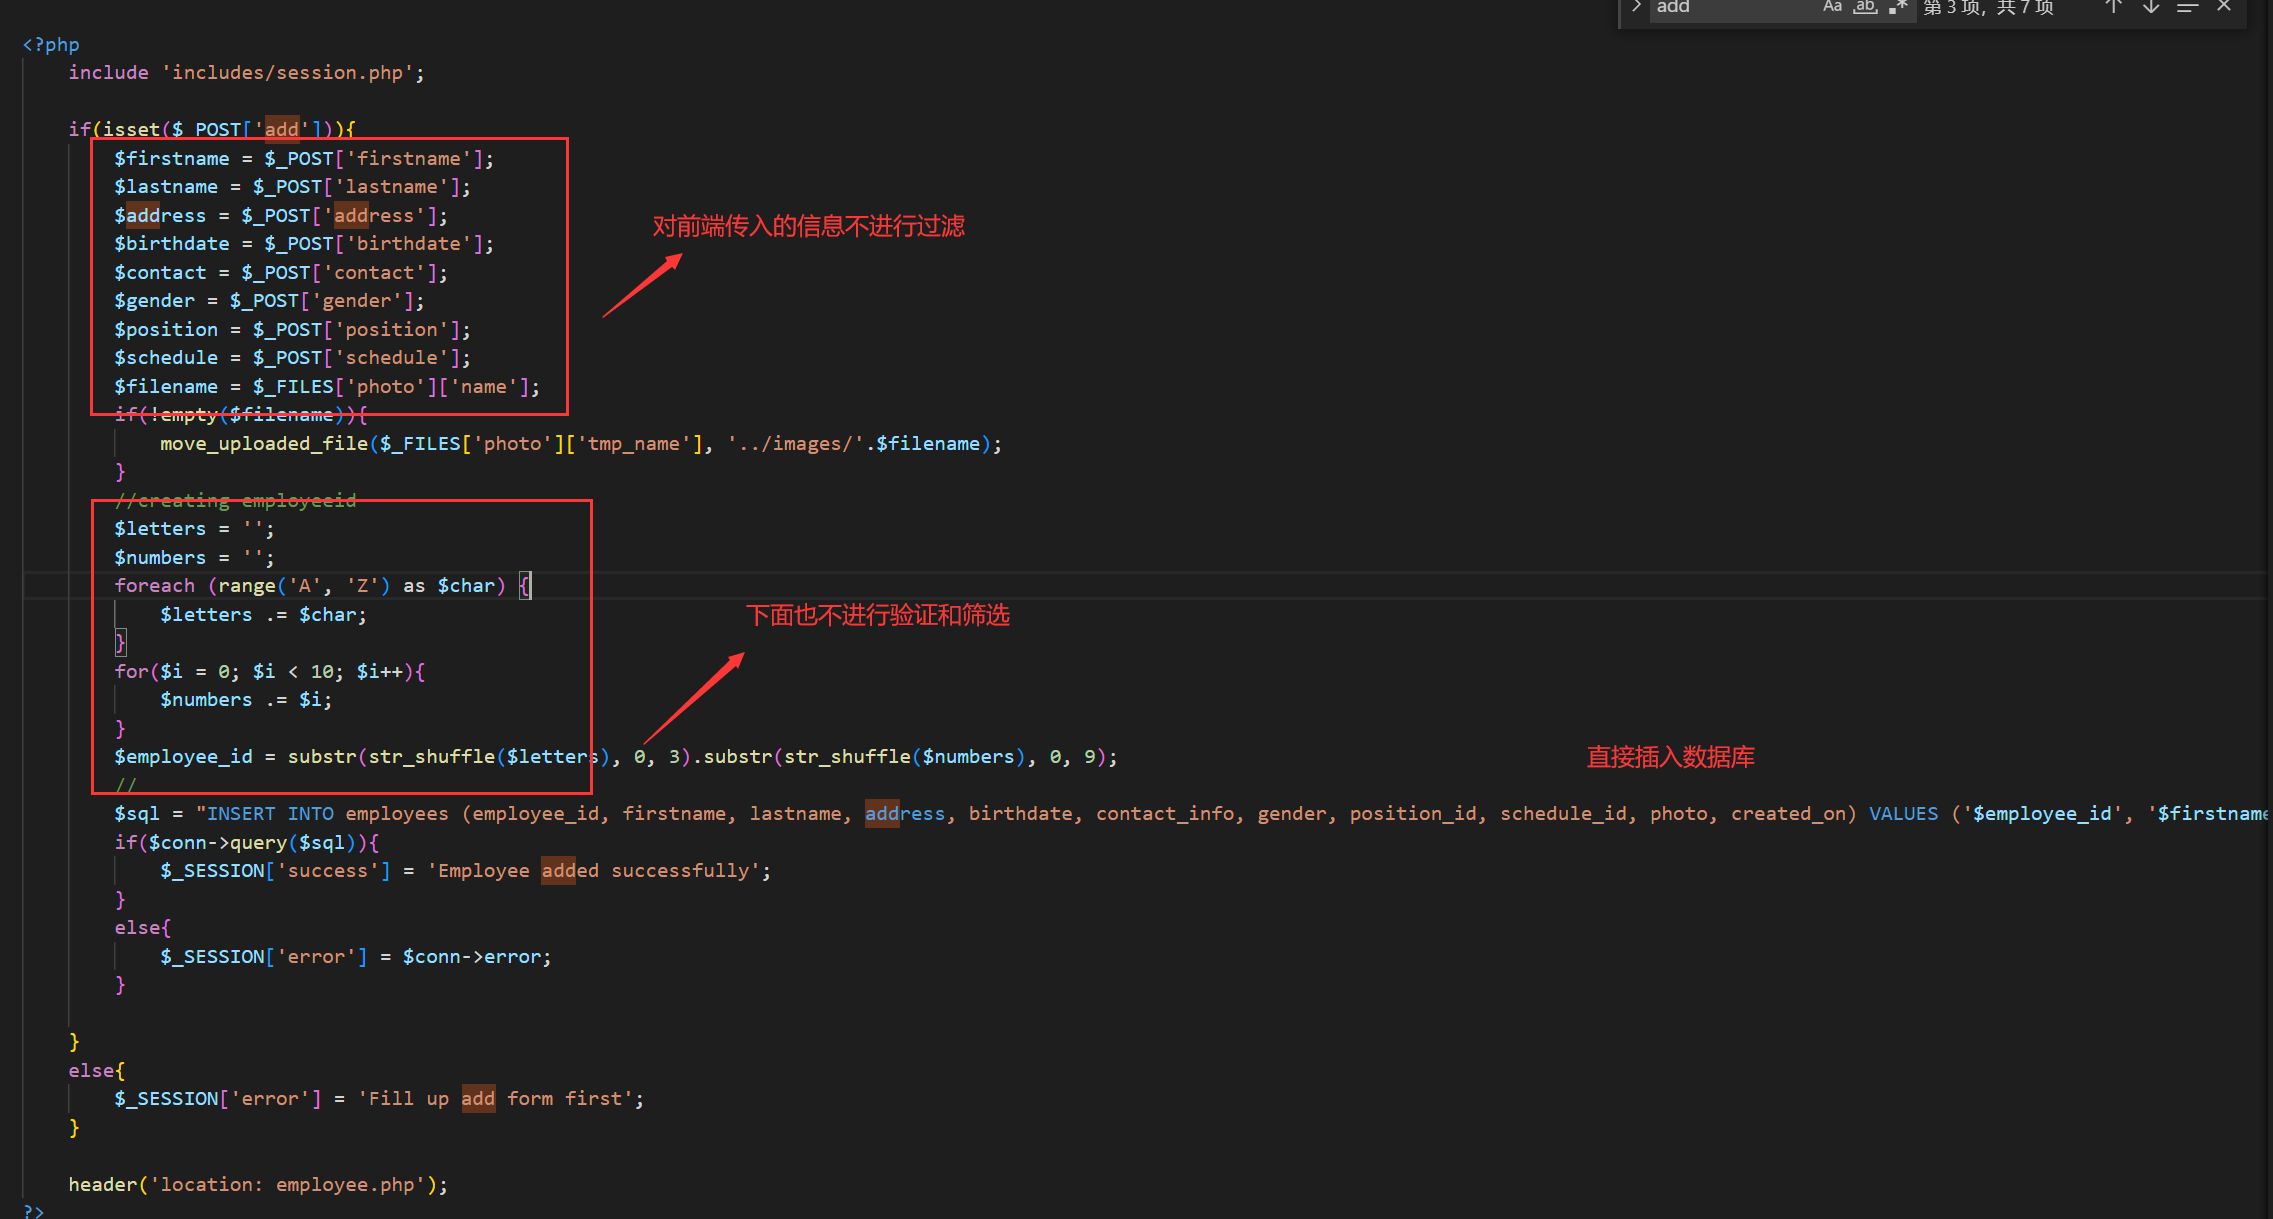
Task: Go to next search match arrow
Action: 2151,7
